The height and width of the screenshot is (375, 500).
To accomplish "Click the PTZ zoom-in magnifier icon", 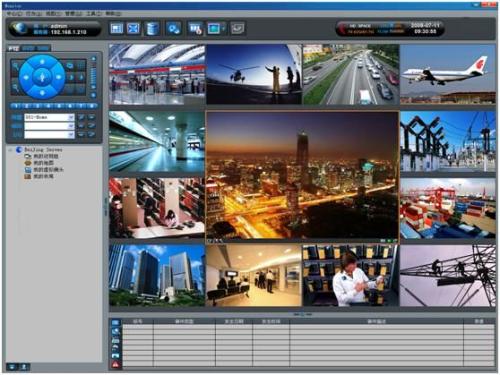I will point(15,66).
